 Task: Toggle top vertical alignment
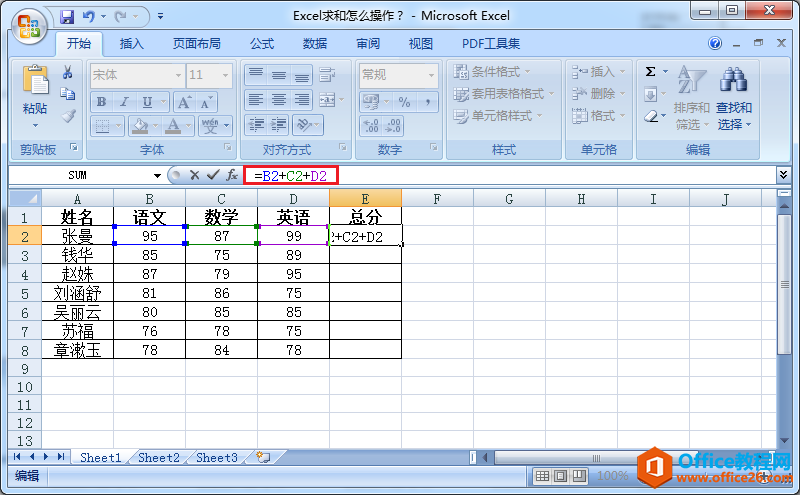pos(256,75)
